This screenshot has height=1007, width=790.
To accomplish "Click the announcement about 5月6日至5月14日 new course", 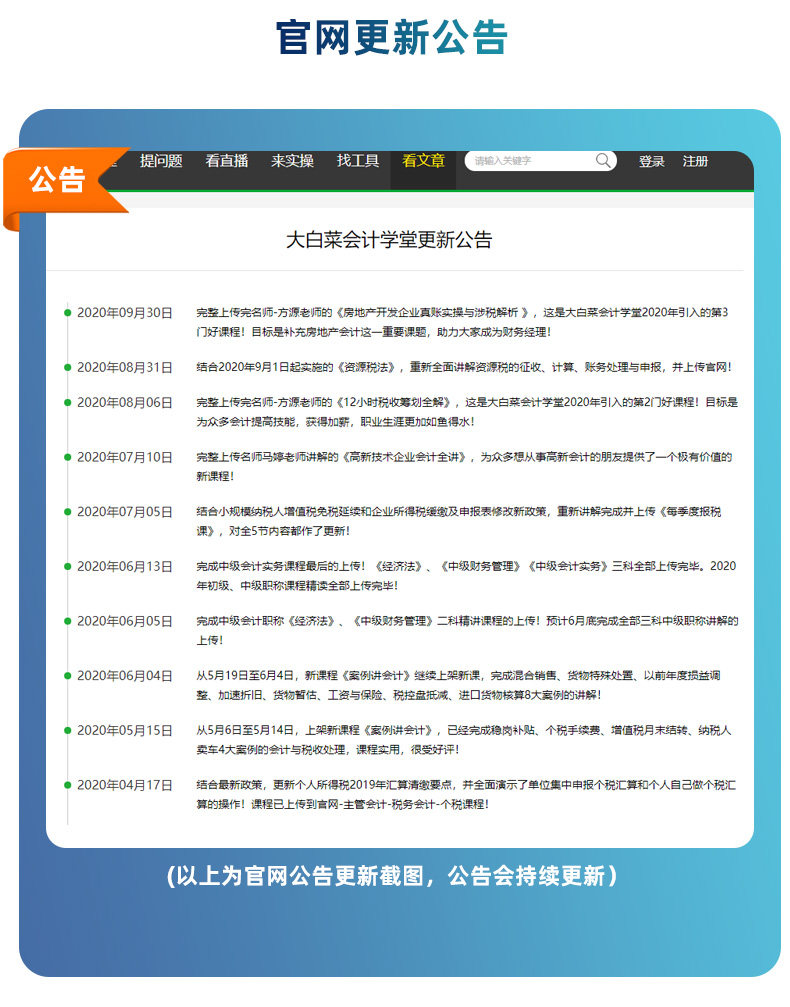I will (464, 740).
